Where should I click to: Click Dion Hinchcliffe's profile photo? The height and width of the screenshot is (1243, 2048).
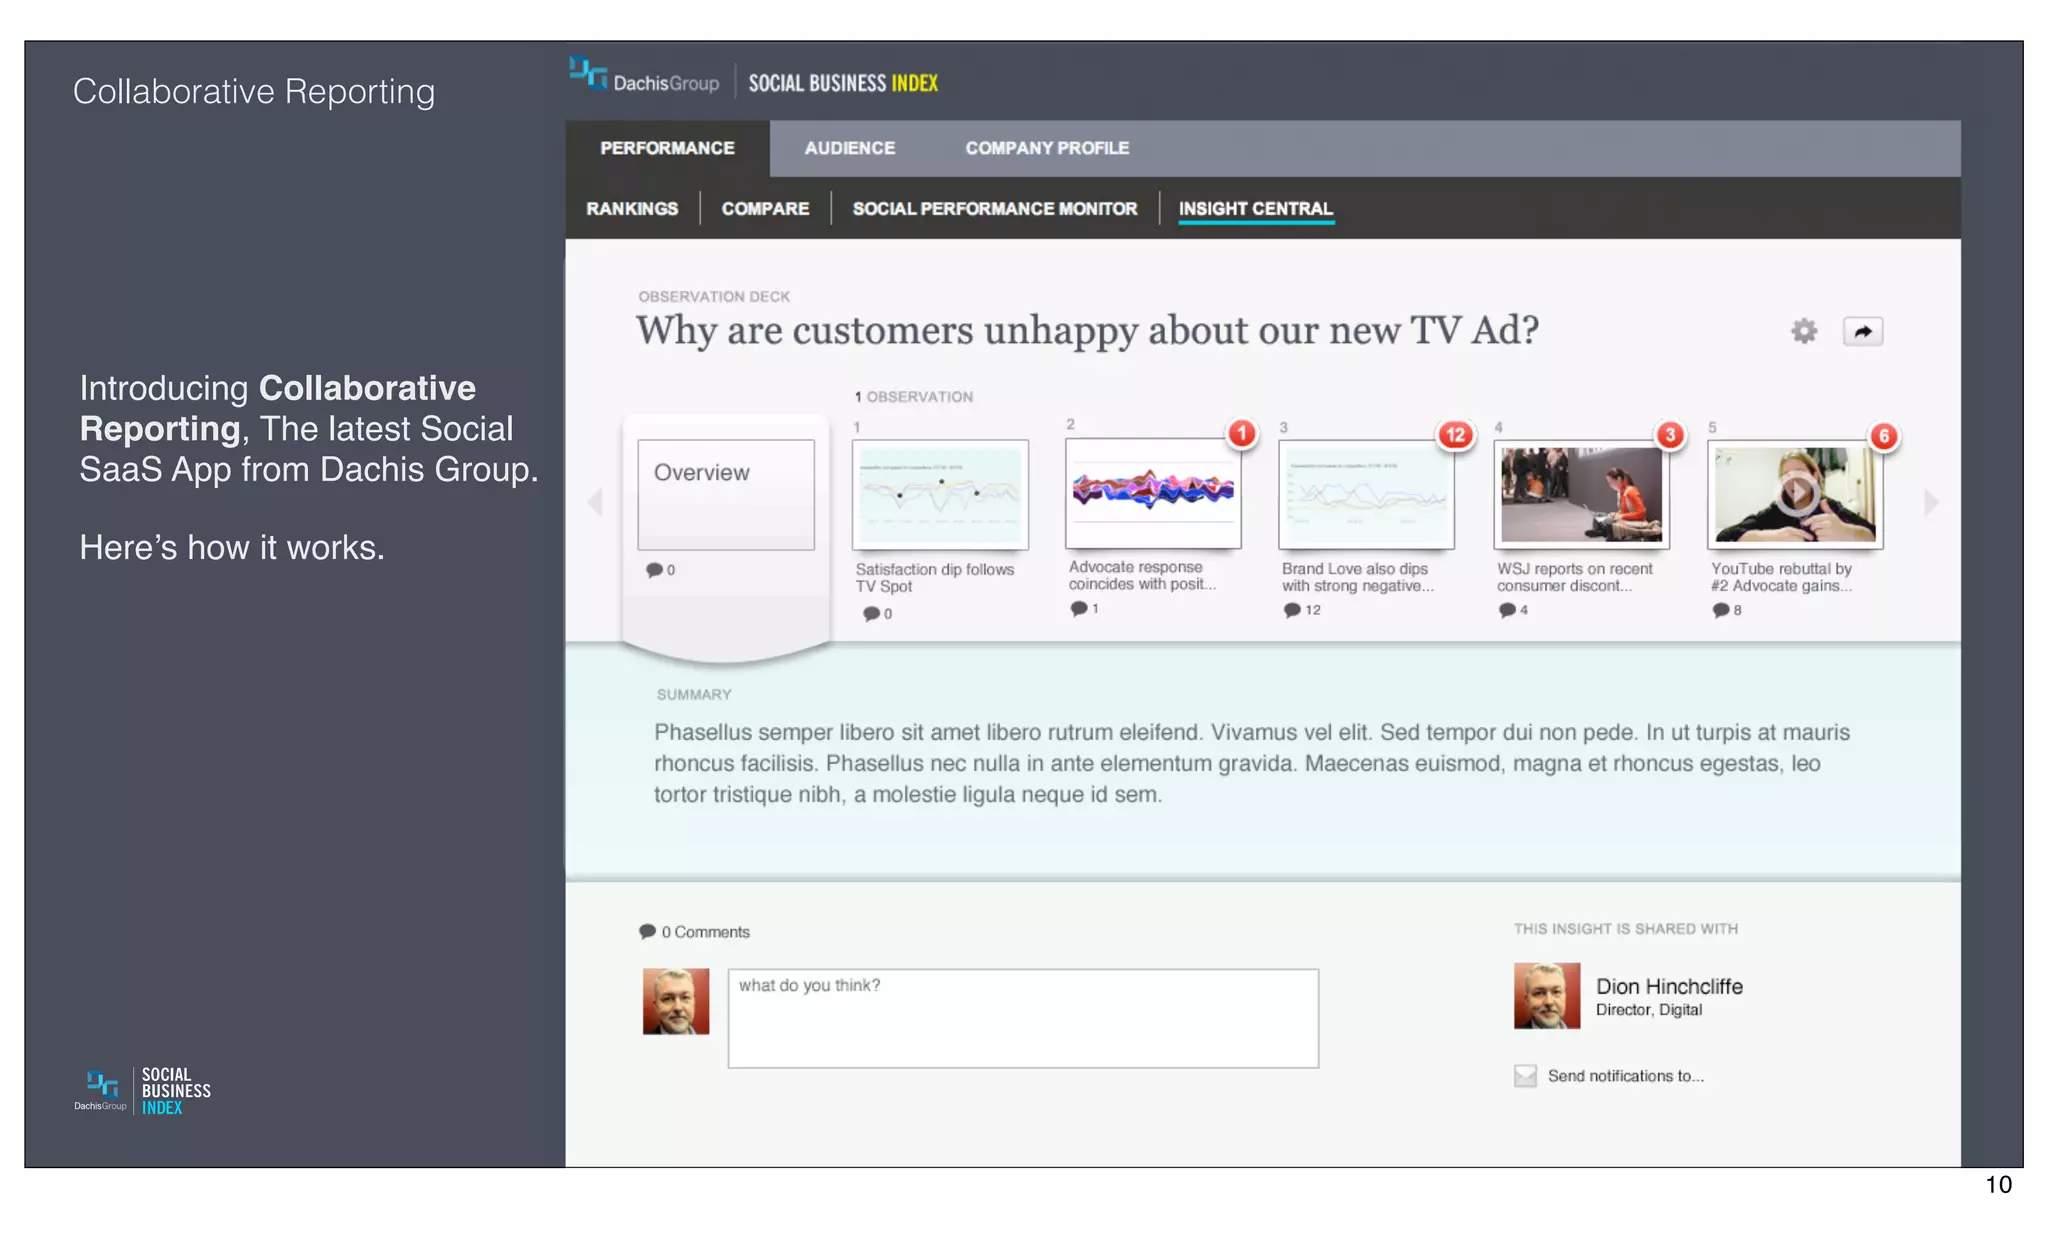[x=1547, y=996]
